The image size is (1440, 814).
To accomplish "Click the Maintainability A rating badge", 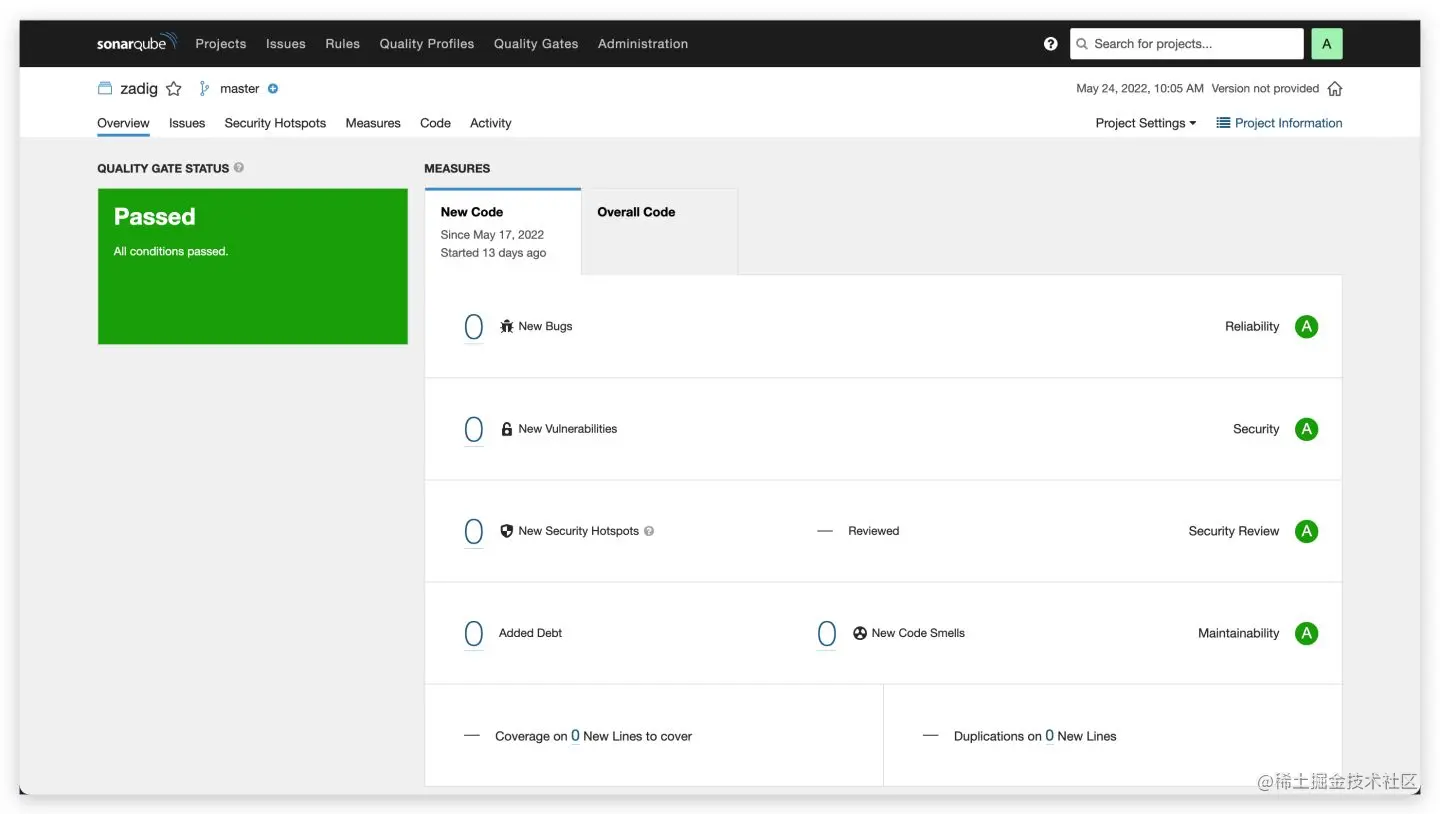I will point(1306,633).
